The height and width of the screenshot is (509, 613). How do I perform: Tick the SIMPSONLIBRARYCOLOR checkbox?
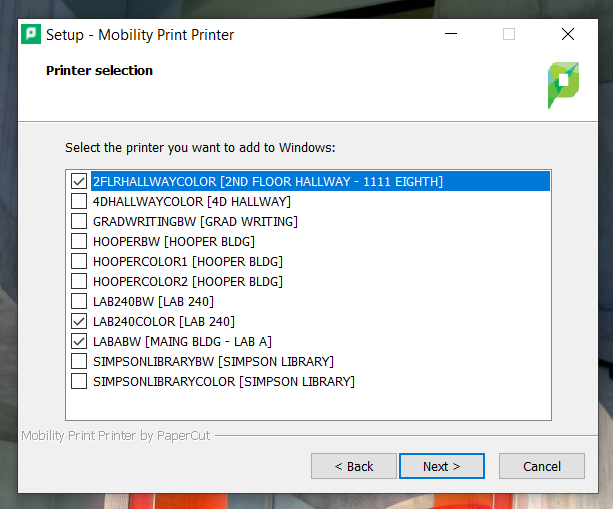(x=79, y=381)
